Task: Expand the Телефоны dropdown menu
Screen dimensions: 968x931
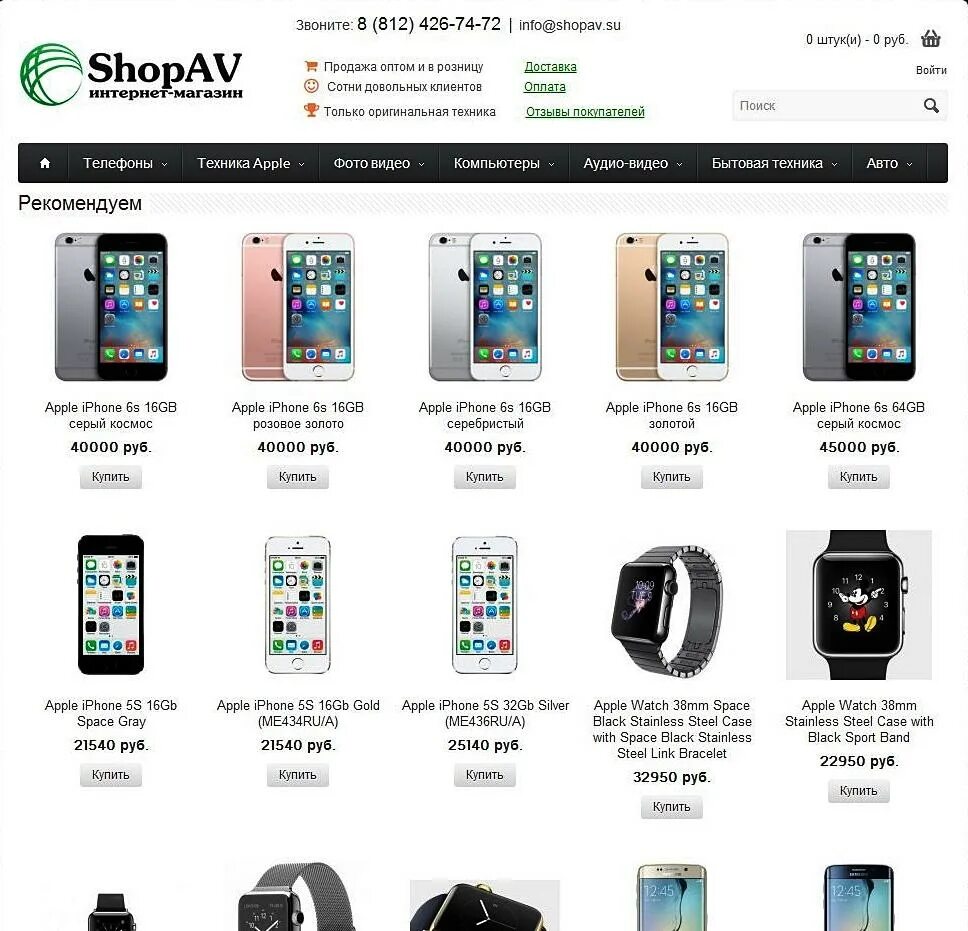Action: pos(125,163)
